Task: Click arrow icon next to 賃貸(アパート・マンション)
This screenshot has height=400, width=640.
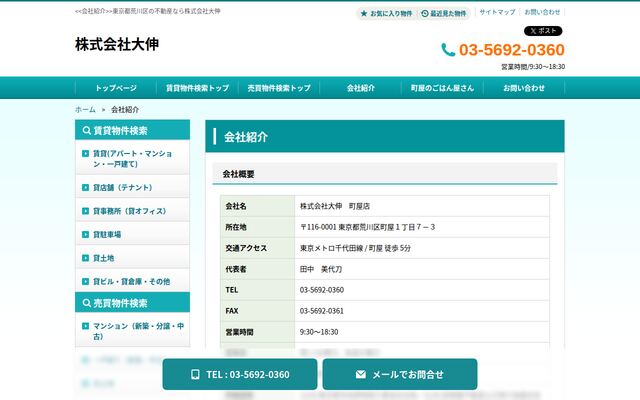Action: 85,153
